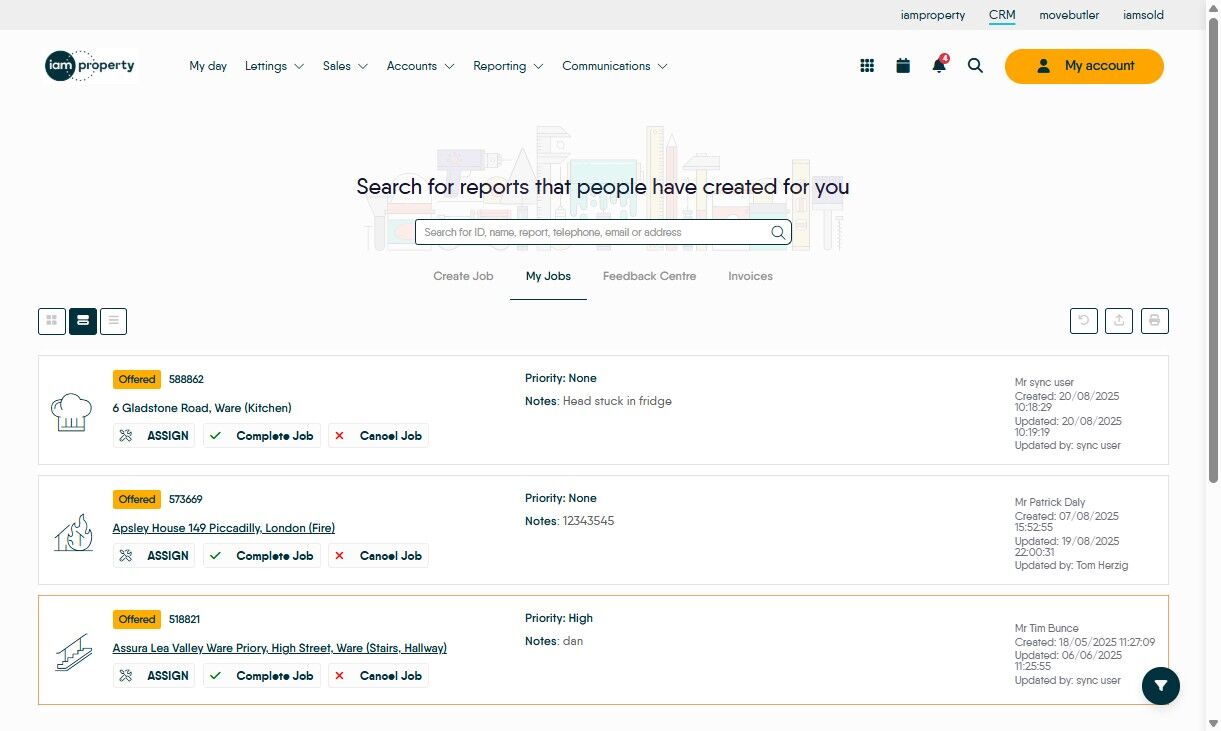Switch to card list view
This screenshot has width=1221, height=731.
point(83,321)
